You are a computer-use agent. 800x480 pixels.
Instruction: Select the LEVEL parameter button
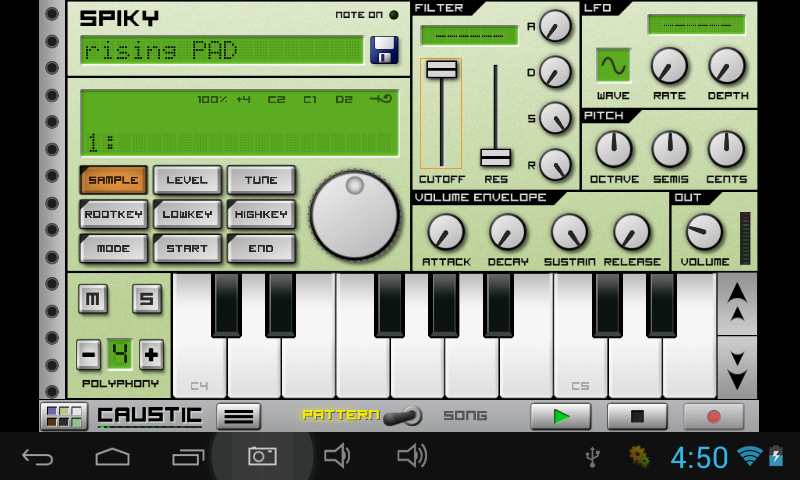[187, 180]
